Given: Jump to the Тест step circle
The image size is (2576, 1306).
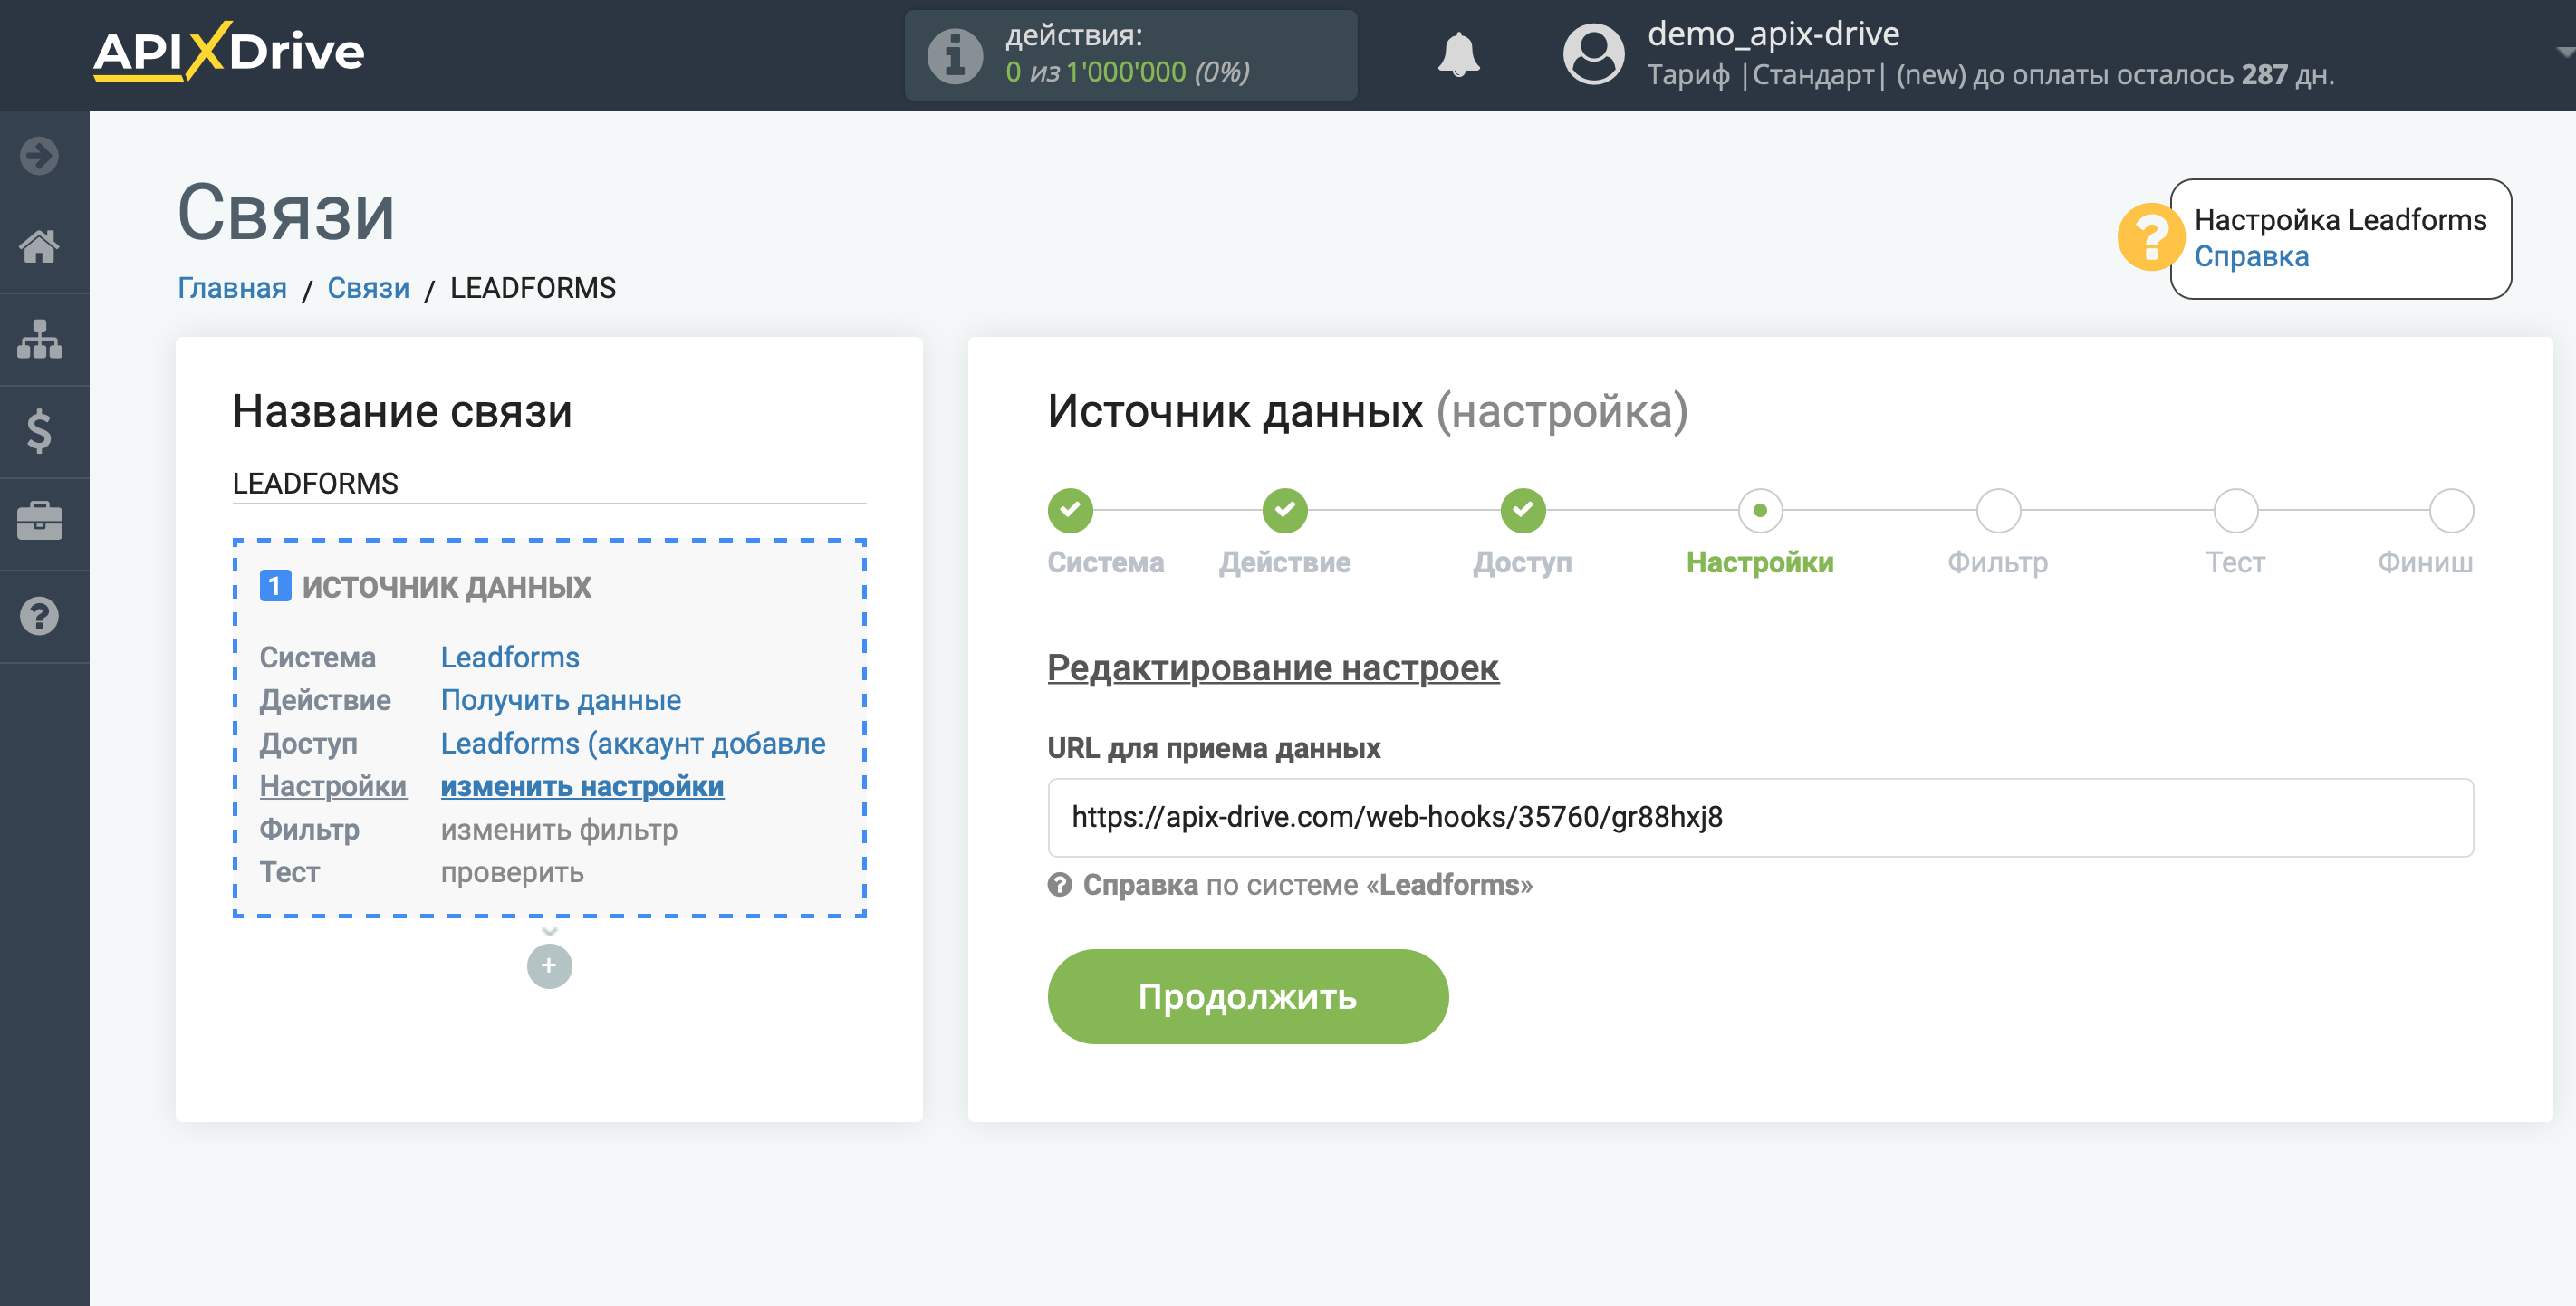Looking at the screenshot, I should [2236, 511].
